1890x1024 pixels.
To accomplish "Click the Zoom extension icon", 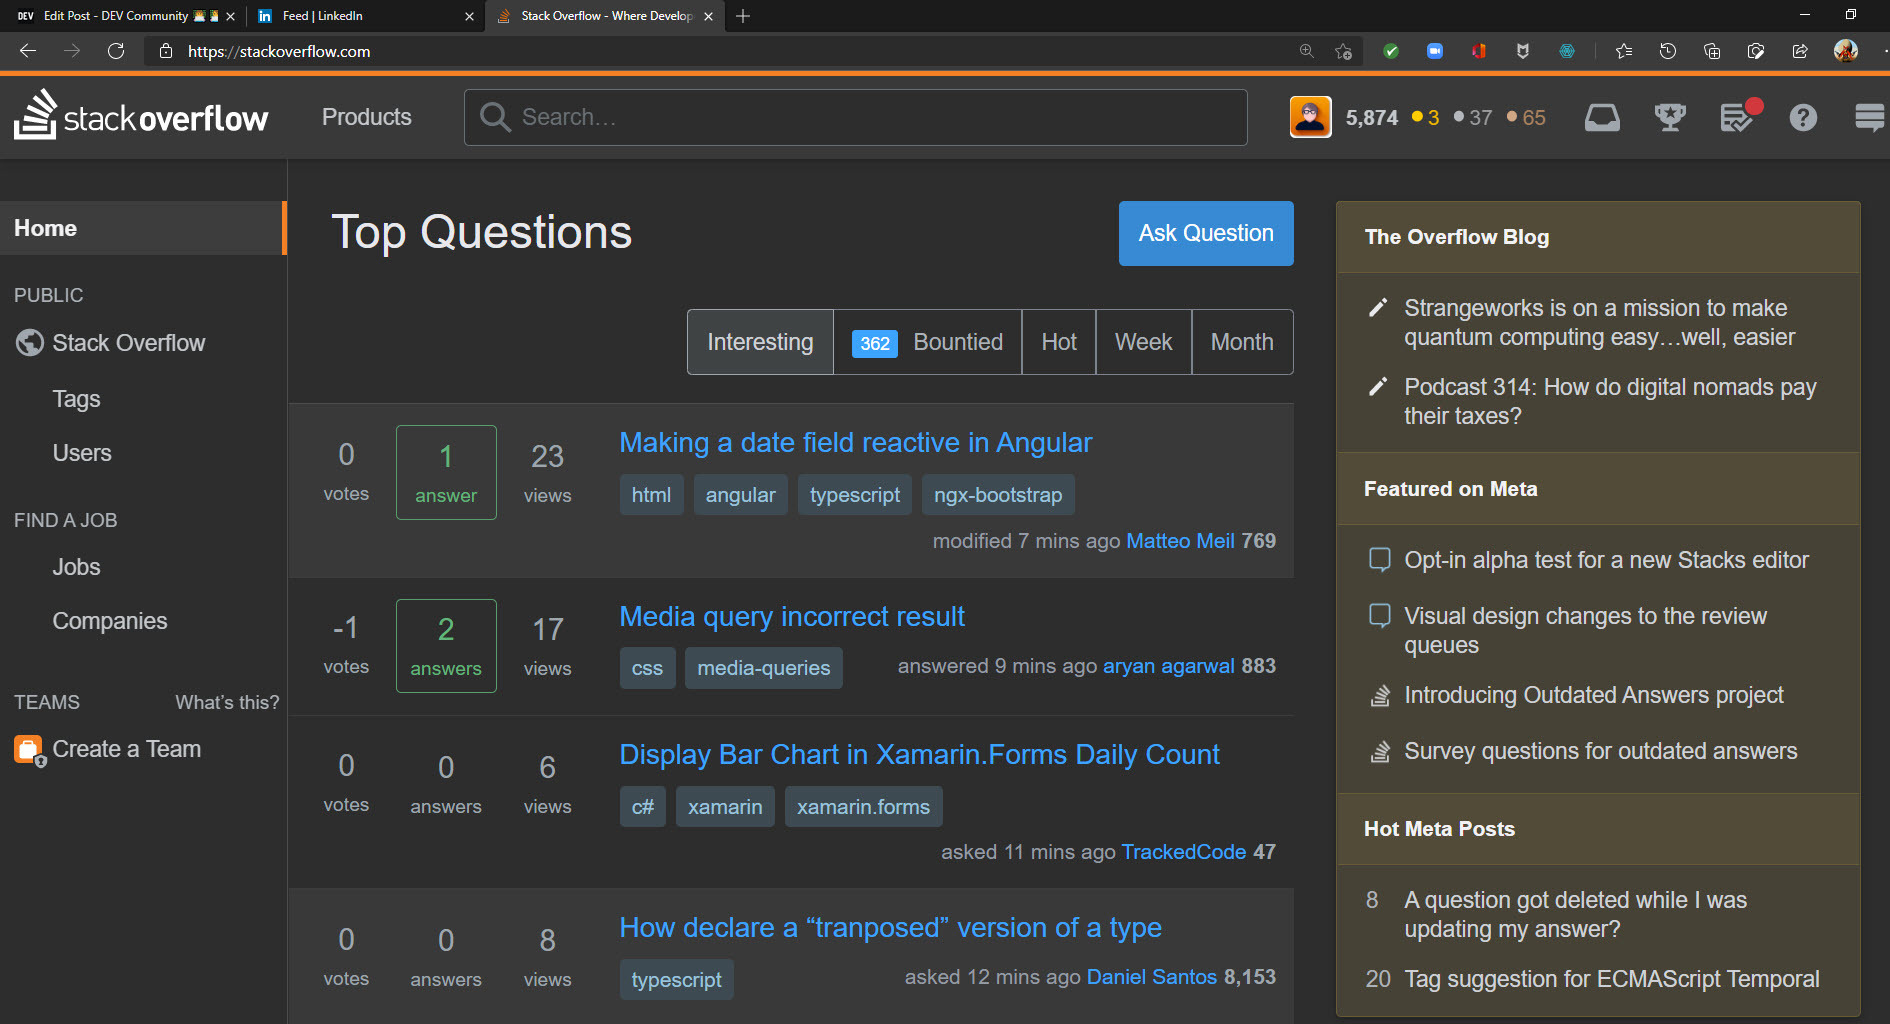I will click(1434, 51).
